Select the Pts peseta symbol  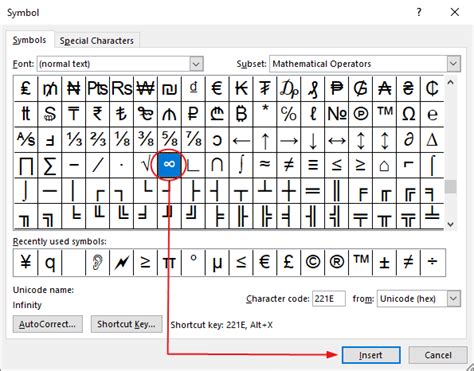click(97, 89)
